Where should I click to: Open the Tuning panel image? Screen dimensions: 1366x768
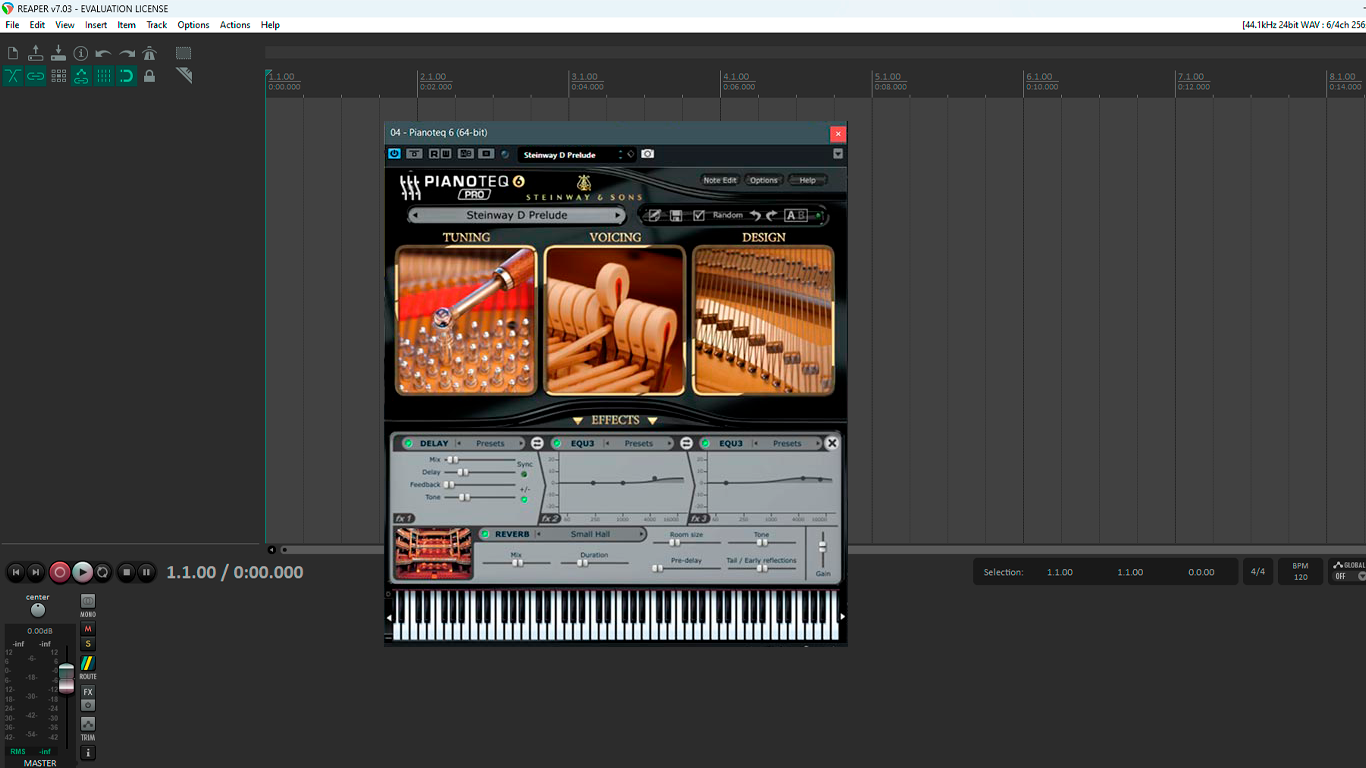pos(466,320)
